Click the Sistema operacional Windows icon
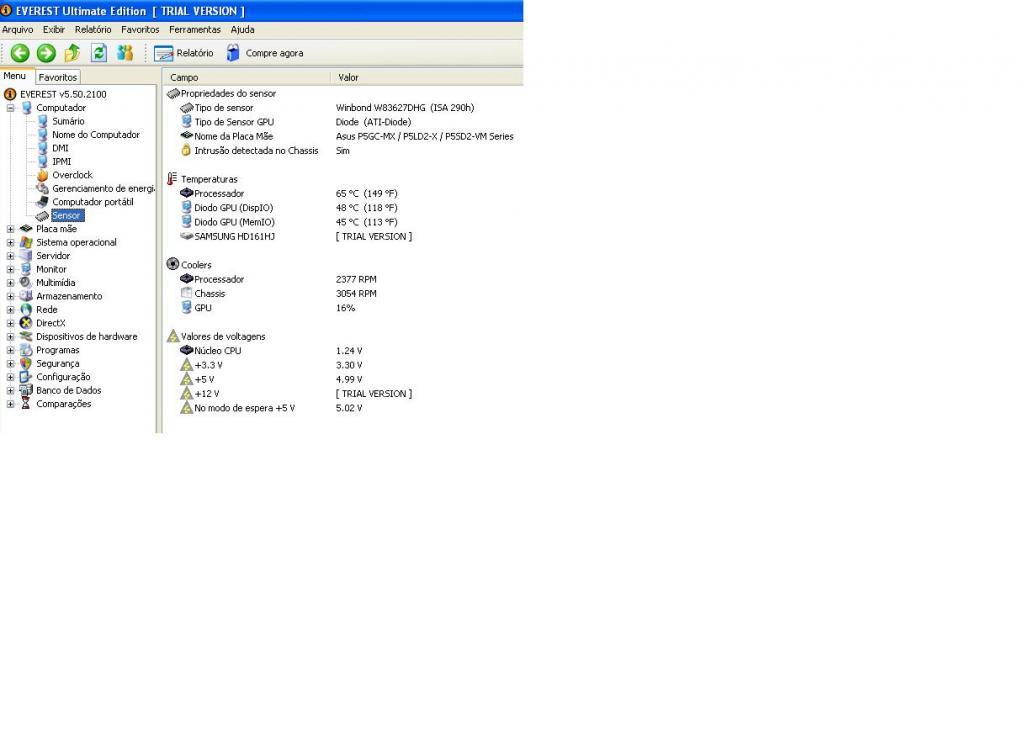 (x=26, y=242)
